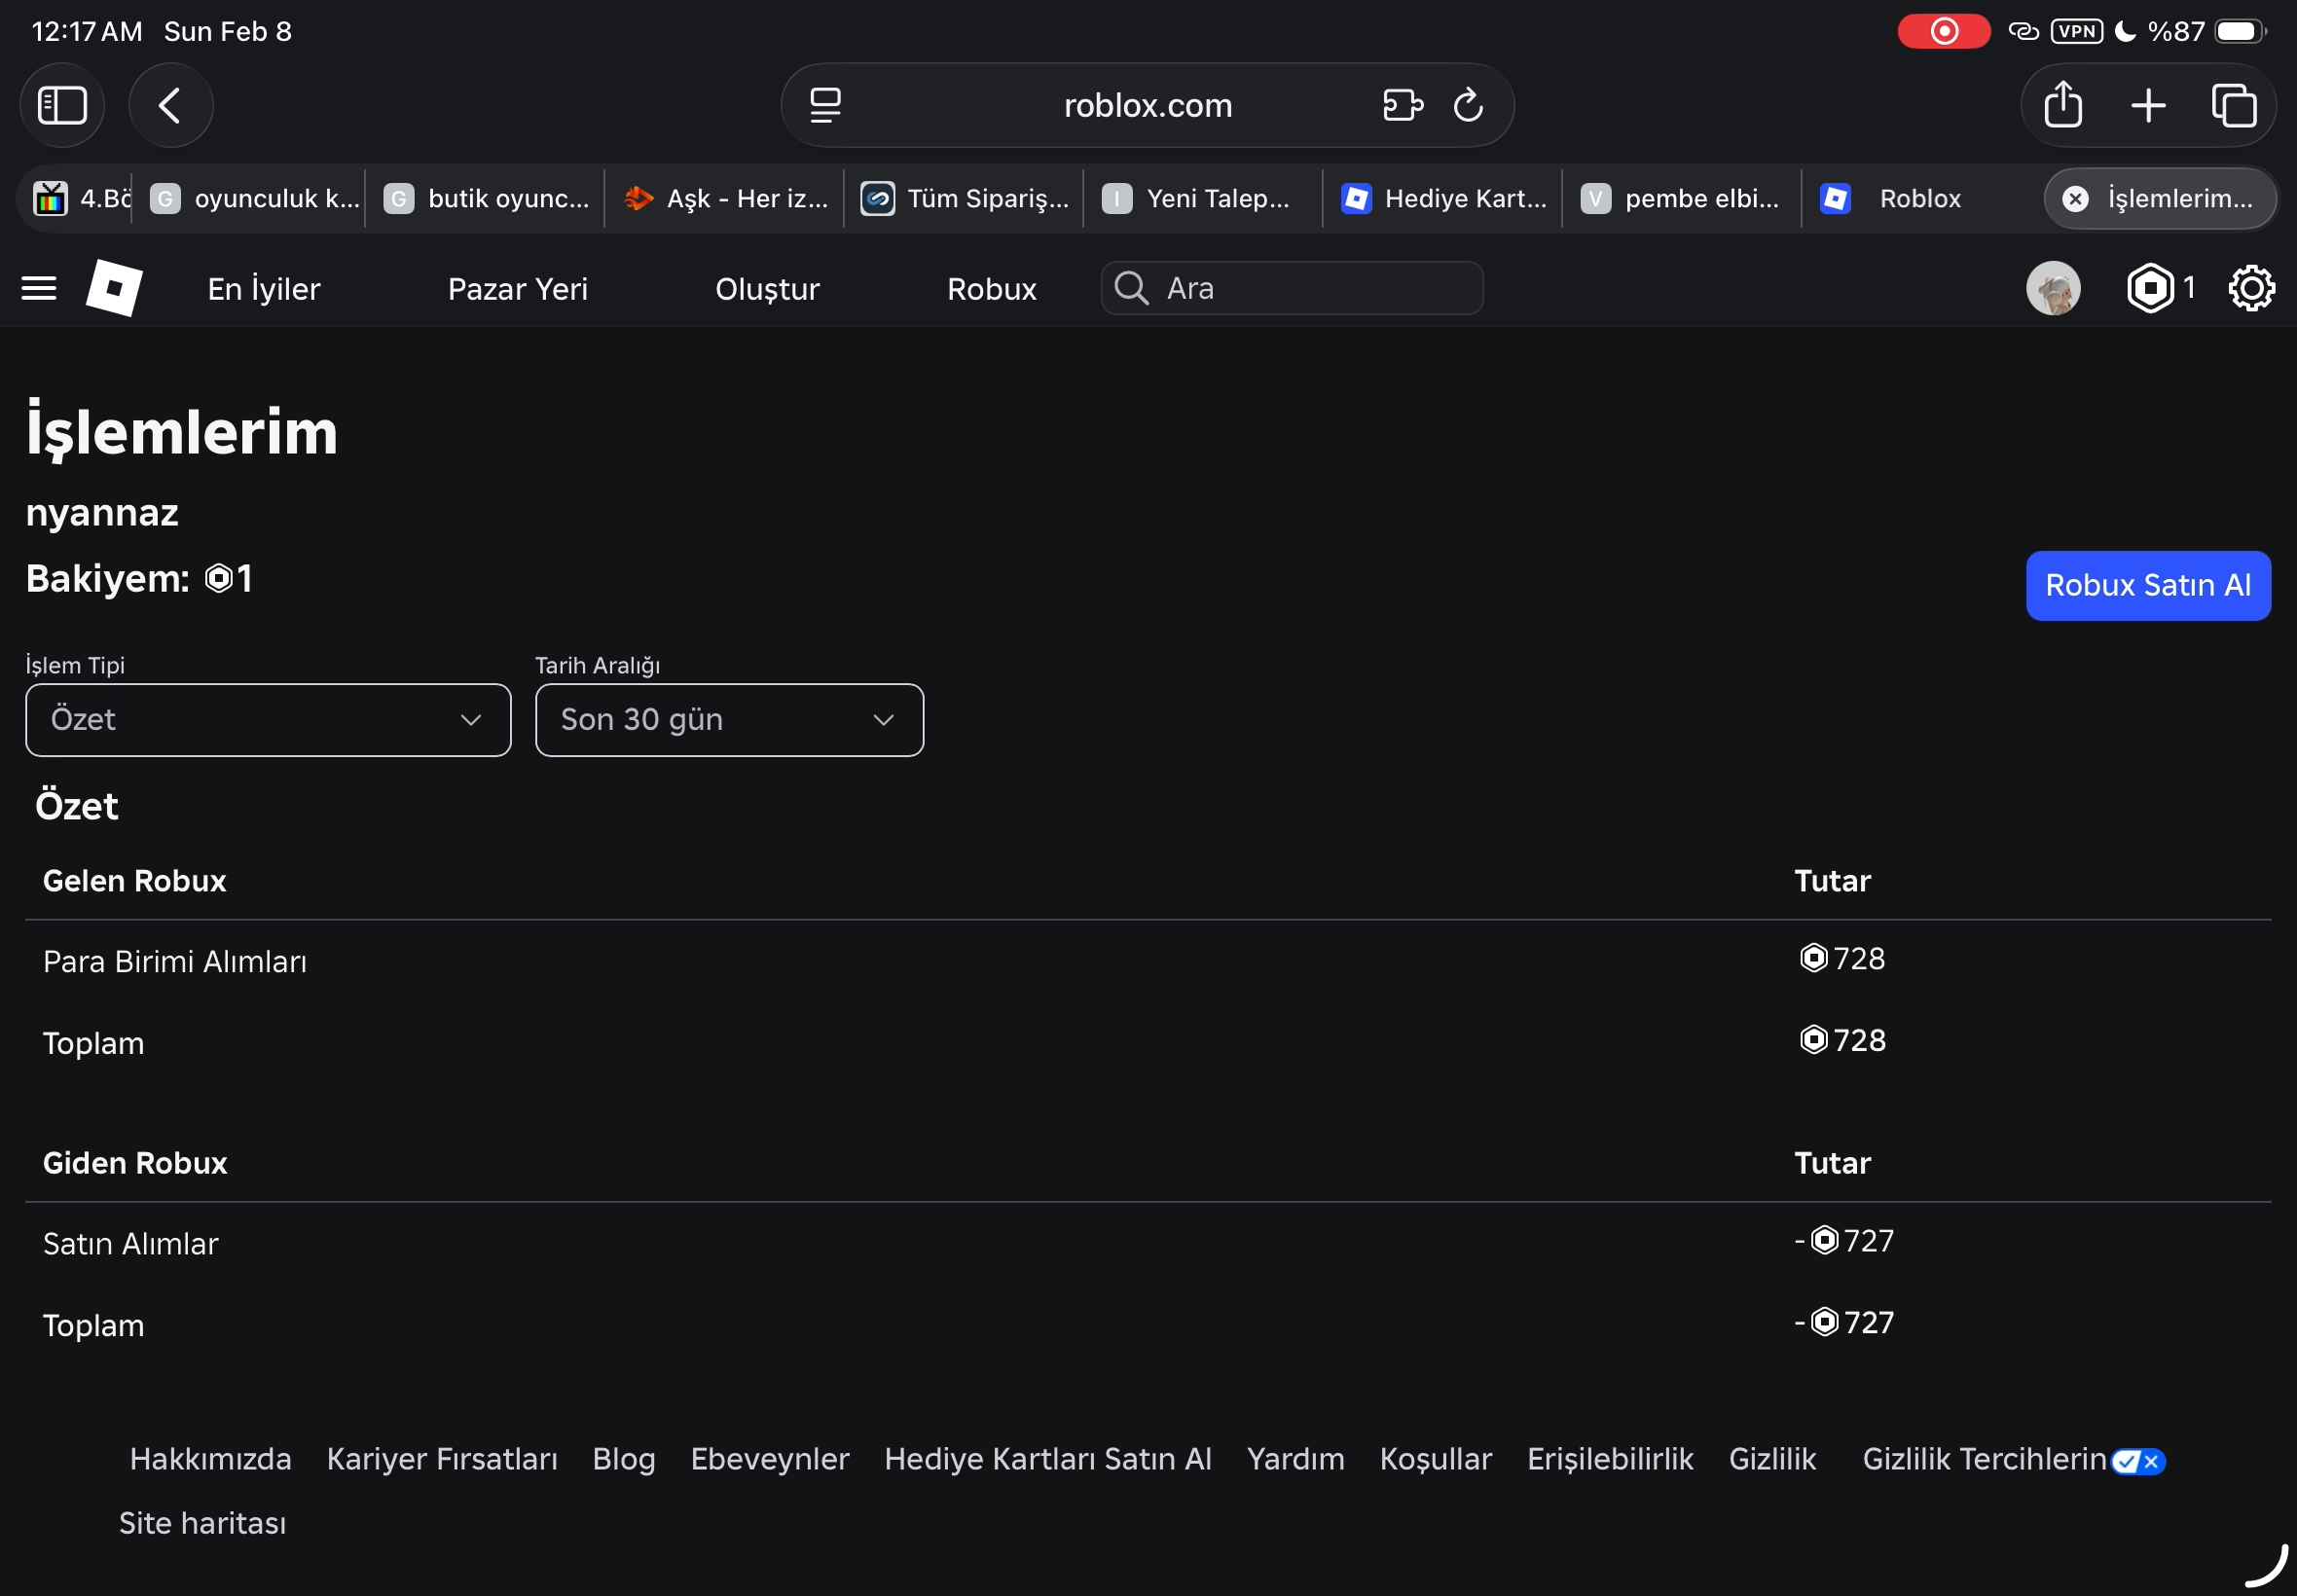Click the Satın Alımlar -727 amount
The width and height of the screenshot is (2297, 1596).
tap(1844, 1241)
